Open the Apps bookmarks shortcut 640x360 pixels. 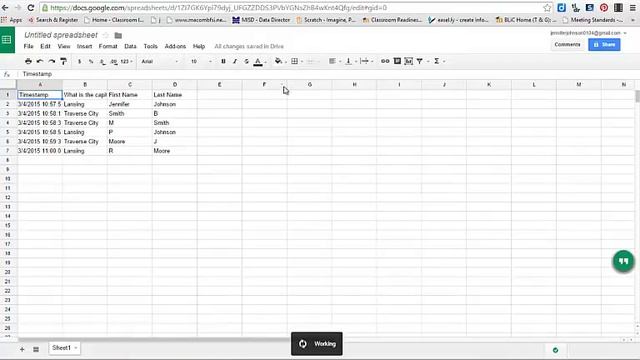tap(12, 20)
